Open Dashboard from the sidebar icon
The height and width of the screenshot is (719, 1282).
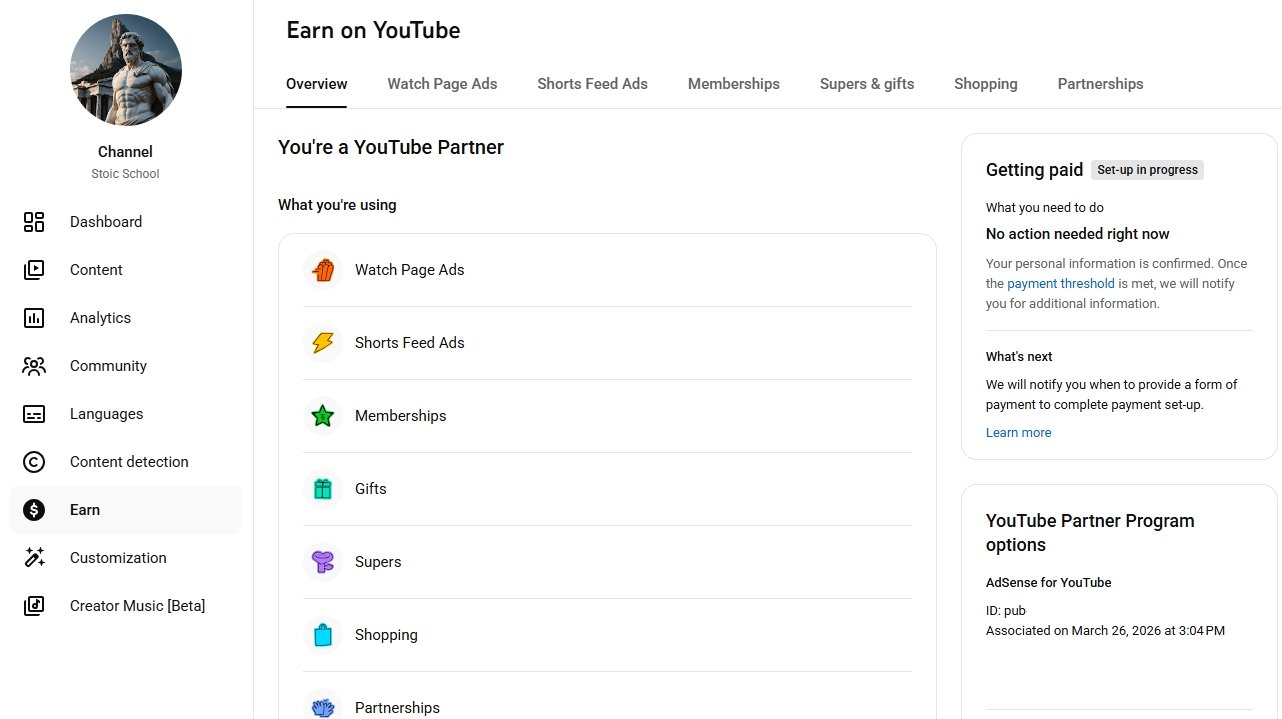click(x=34, y=222)
